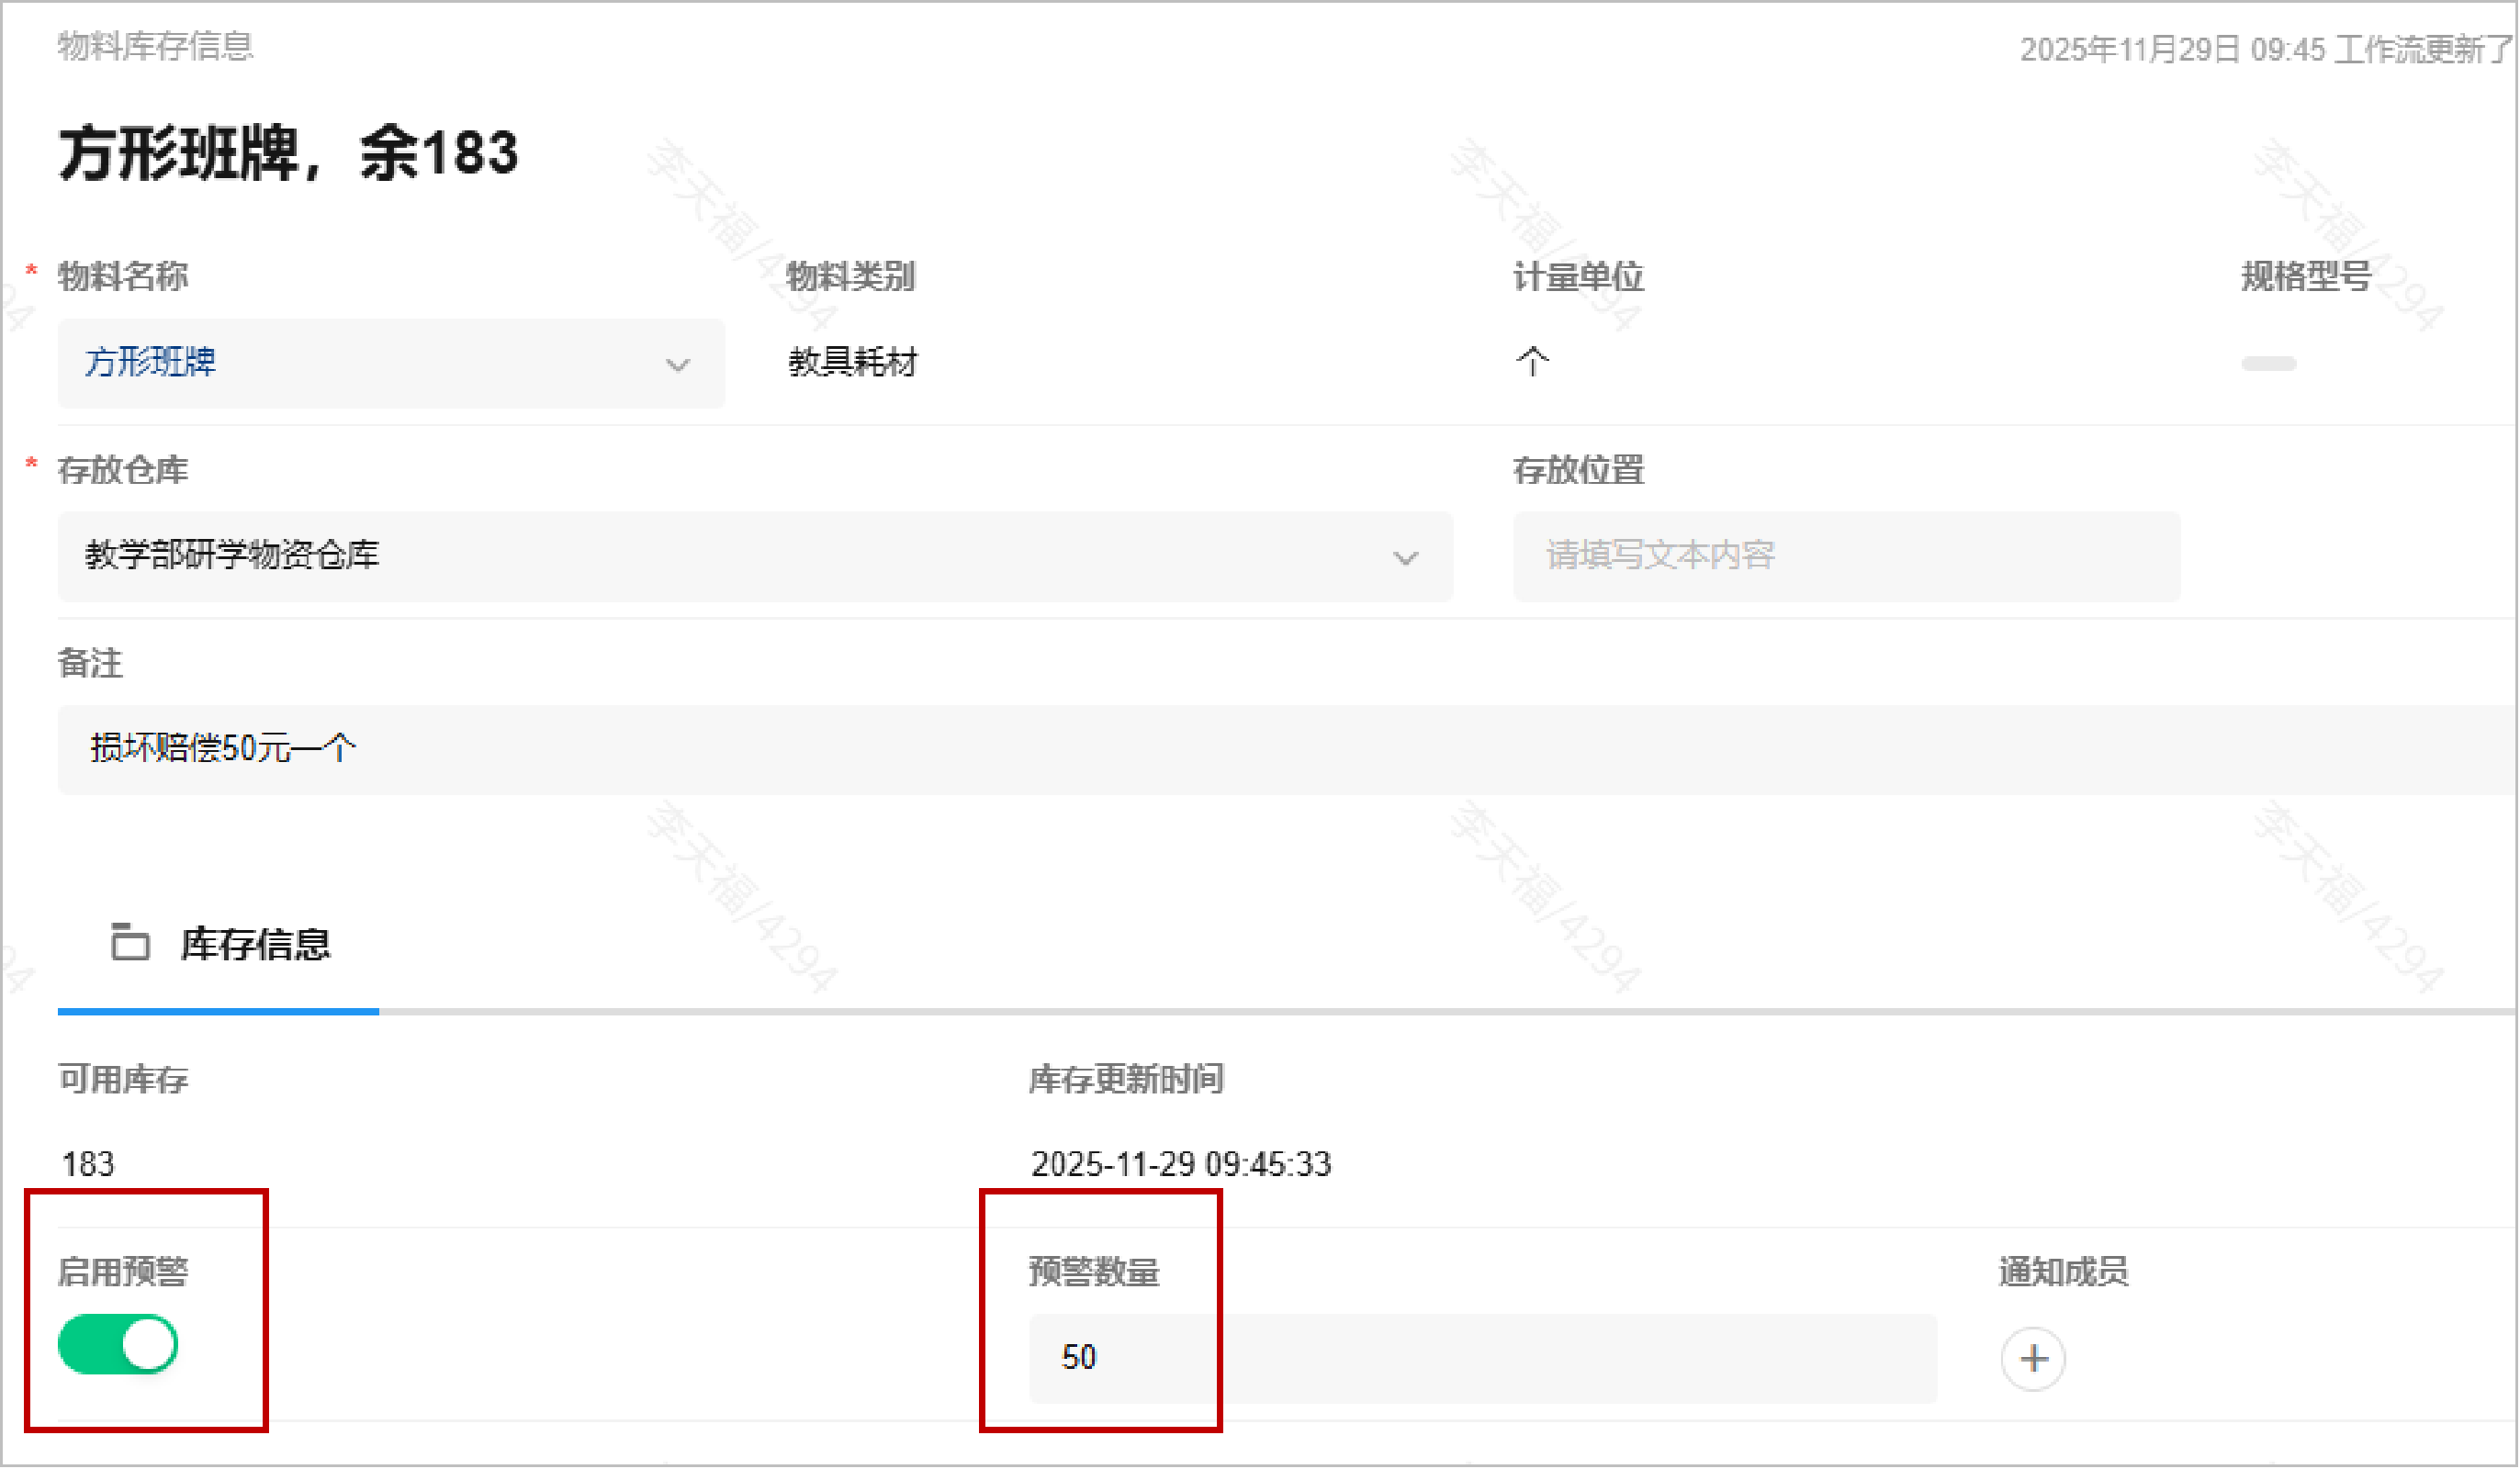Switch to the 库存信息 tab
Viewport: 2520px width, 1469px height.
click(x=254, y=944)
